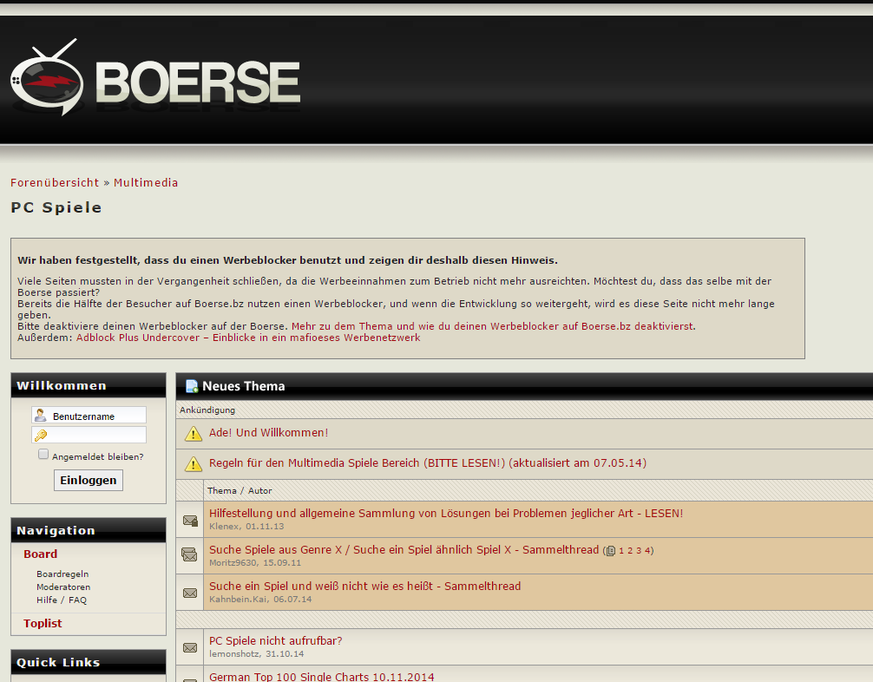Screen dimensions: 873x682
Task: Open Adblock Plus Undercover article link
Action: coord(248,338)
